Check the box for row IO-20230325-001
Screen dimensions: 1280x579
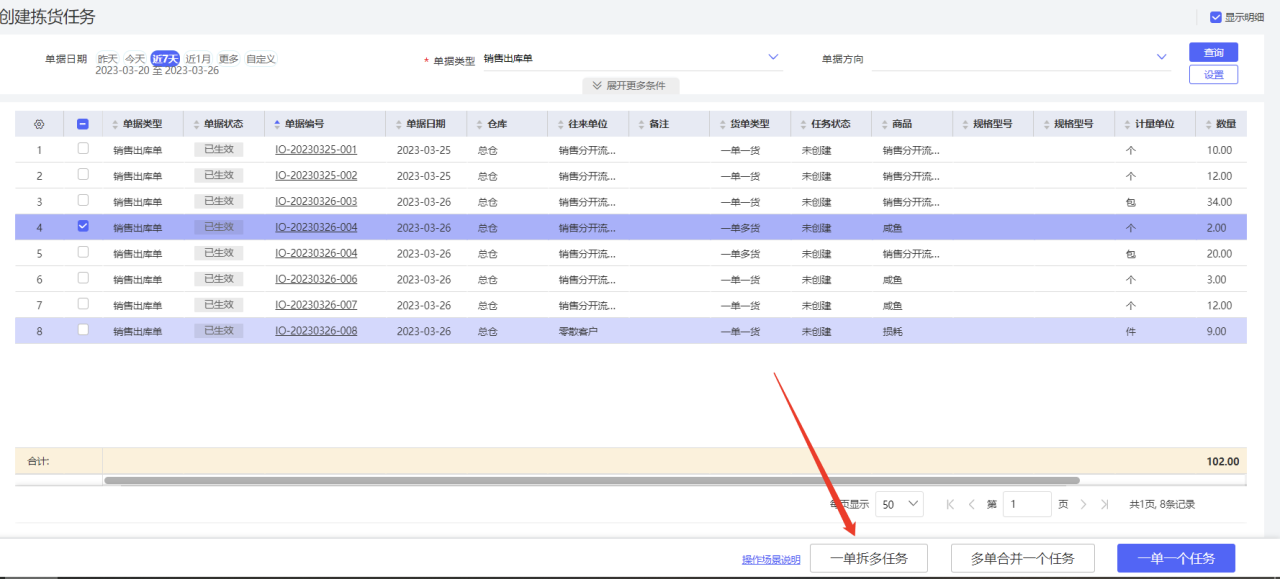[83, 149]
